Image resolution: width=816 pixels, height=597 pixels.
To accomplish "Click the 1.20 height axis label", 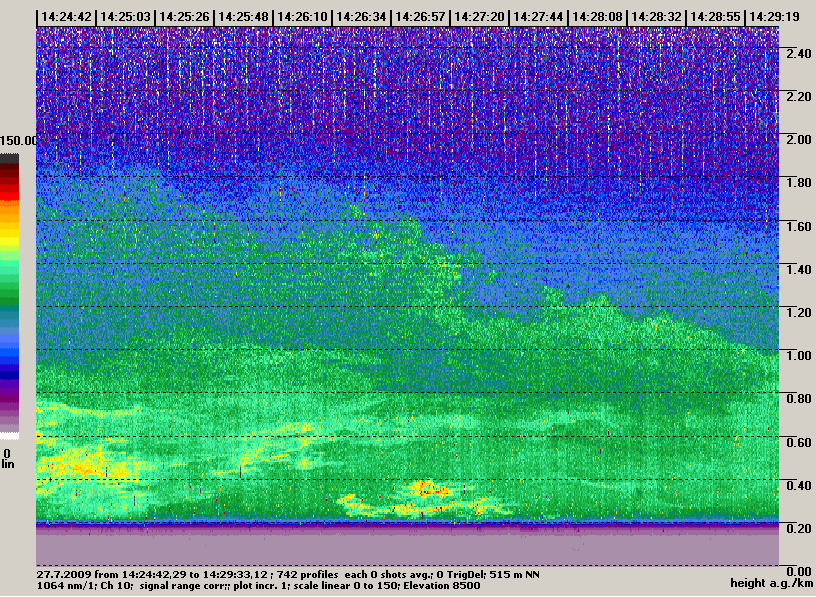I will point(799,313).
